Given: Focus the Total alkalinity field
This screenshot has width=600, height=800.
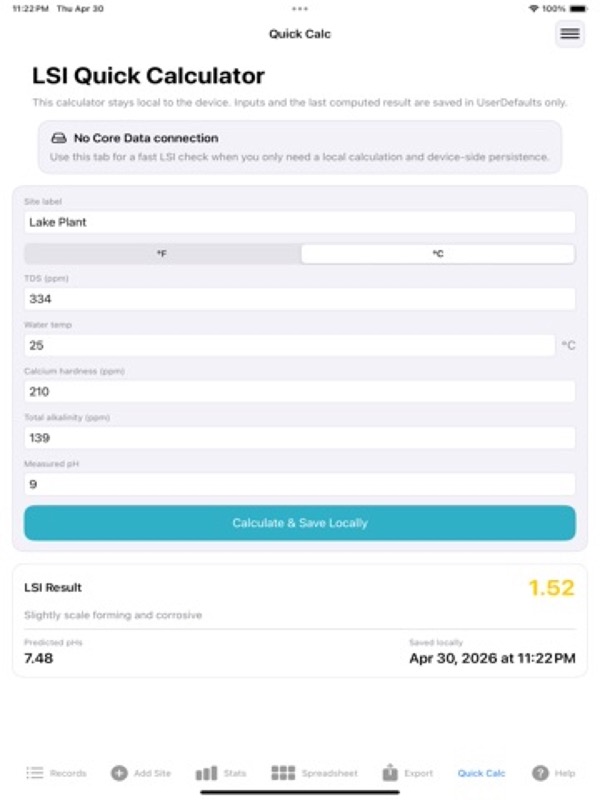Looking at the screenshot, I should pyautogui.click(x=300, y=438).
